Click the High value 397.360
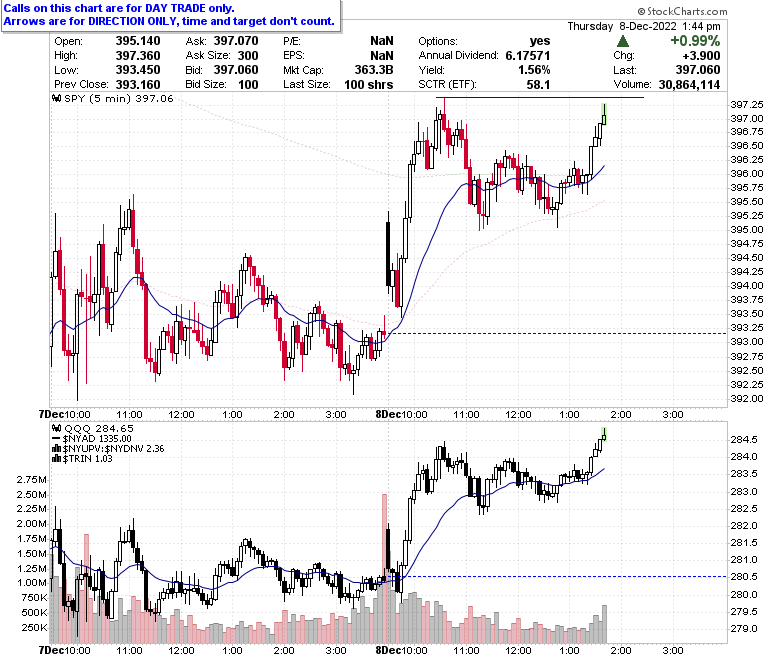The image size is (780, 659). [x=138, y=55]
